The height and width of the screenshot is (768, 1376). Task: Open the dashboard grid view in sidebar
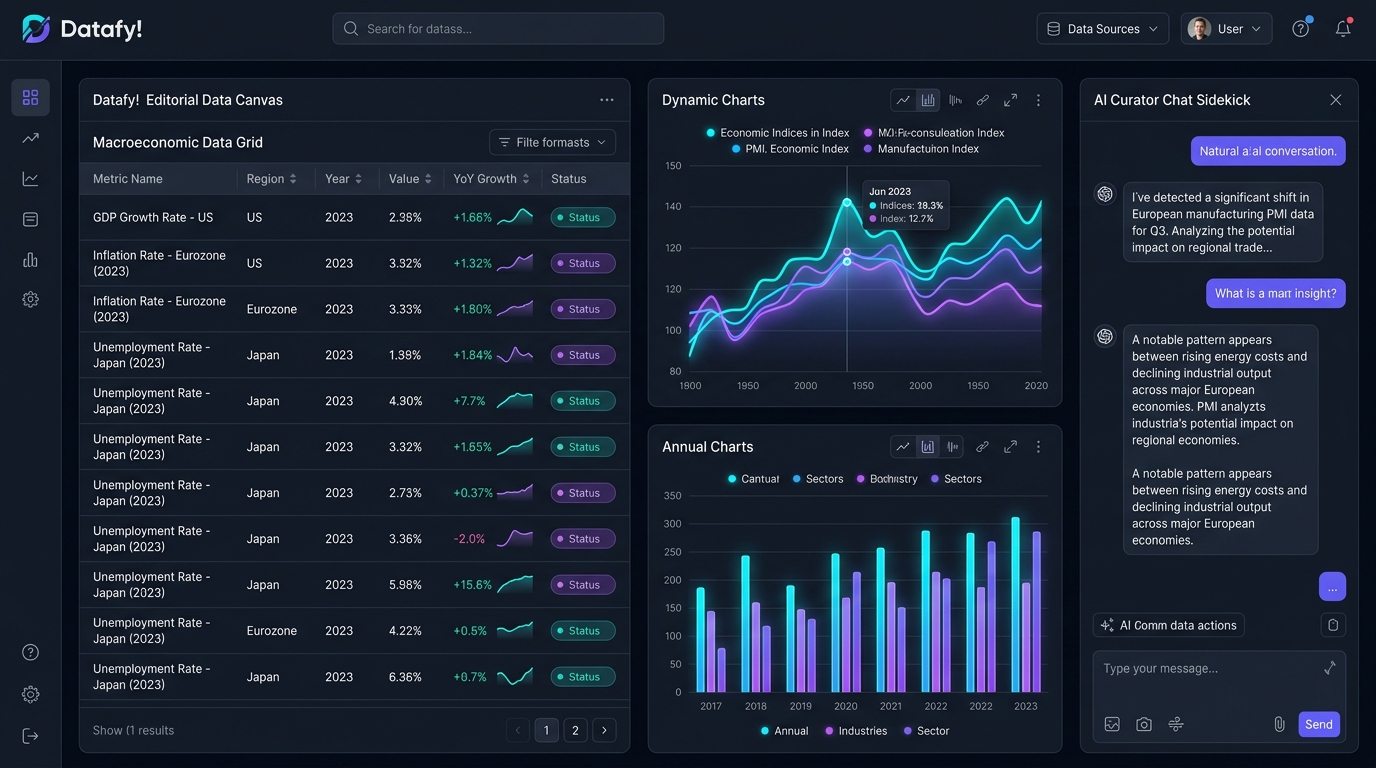(30, 97)
